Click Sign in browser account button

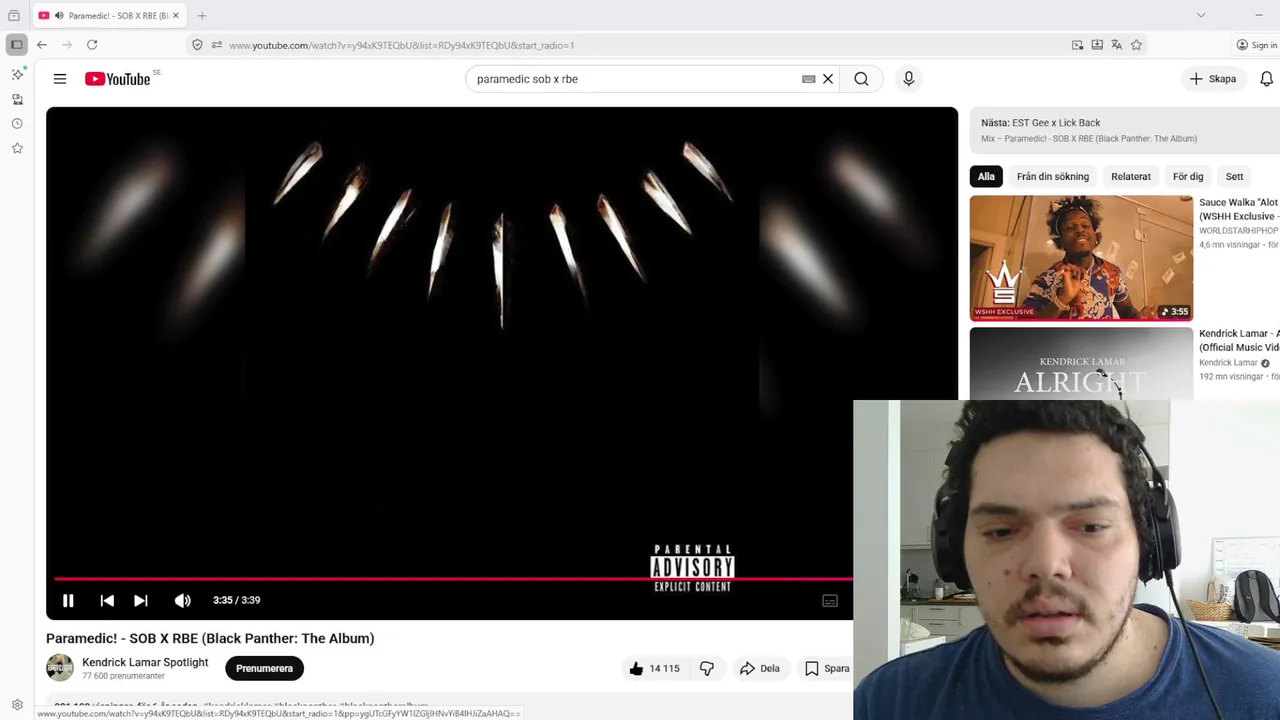(x=1257, y=45)
